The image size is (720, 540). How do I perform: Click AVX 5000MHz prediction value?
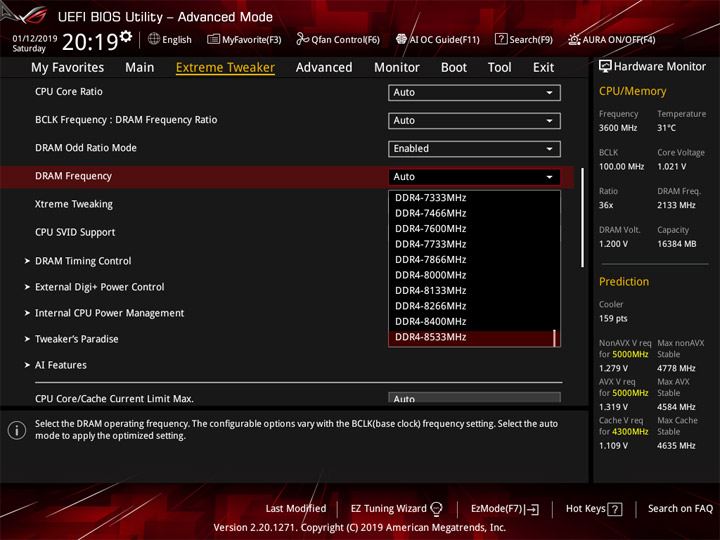click(630, 393)
